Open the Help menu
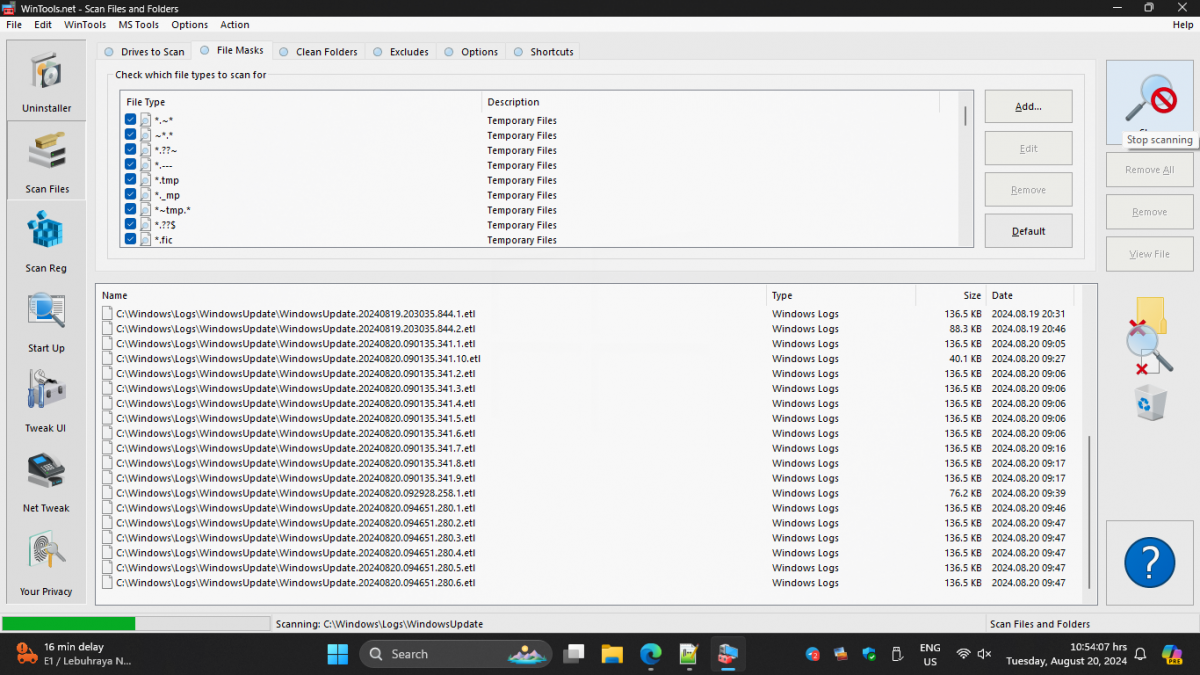1200x675 pixels. (x=1182, y=24)
